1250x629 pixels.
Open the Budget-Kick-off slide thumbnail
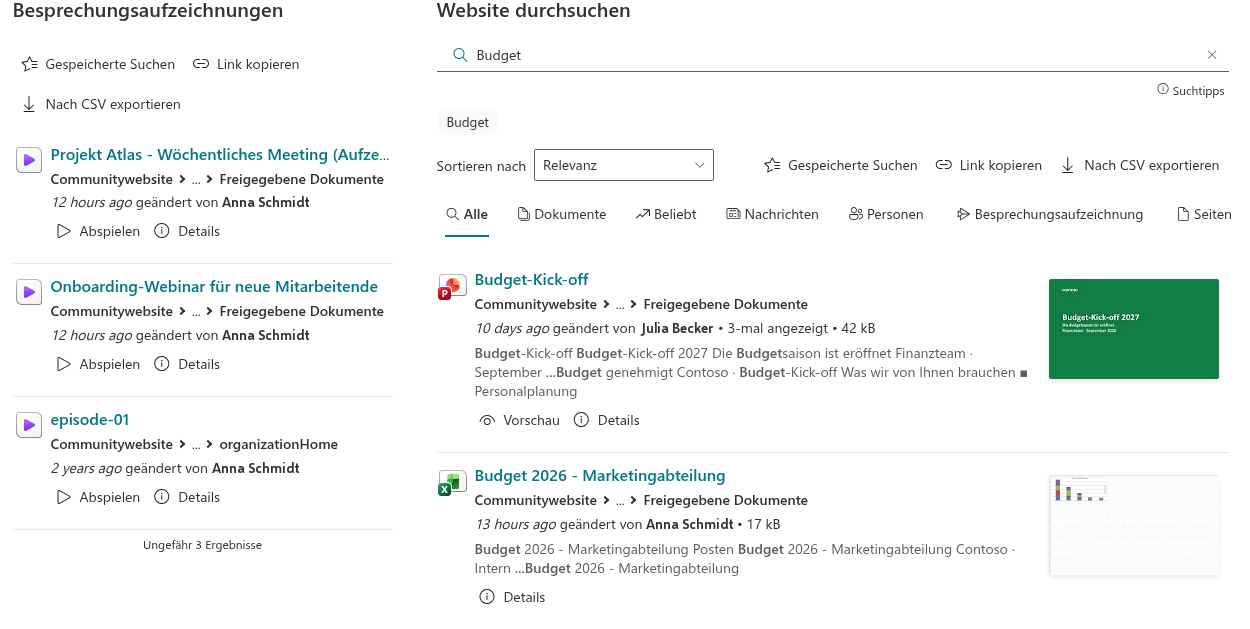(x=1134, y=329)
